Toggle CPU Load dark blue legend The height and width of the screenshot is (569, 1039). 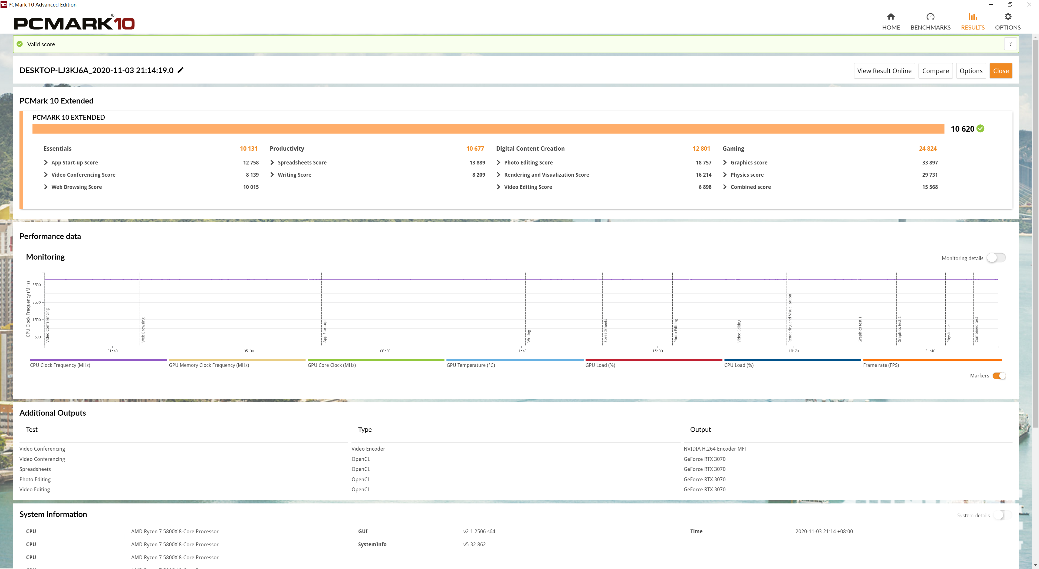793,363
